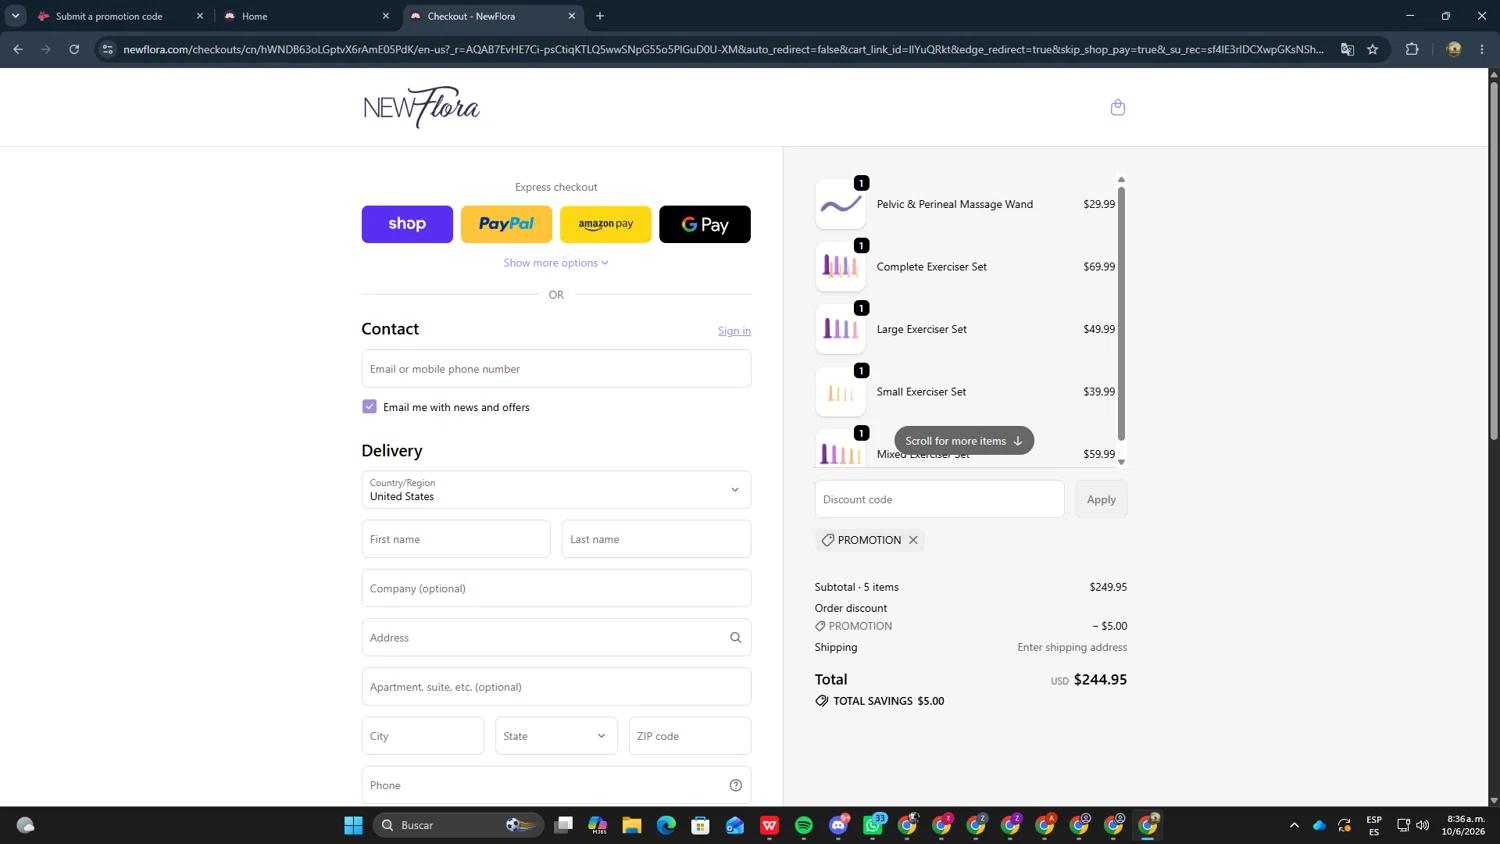Click order list scroll down arrow

pos(1121,462)
